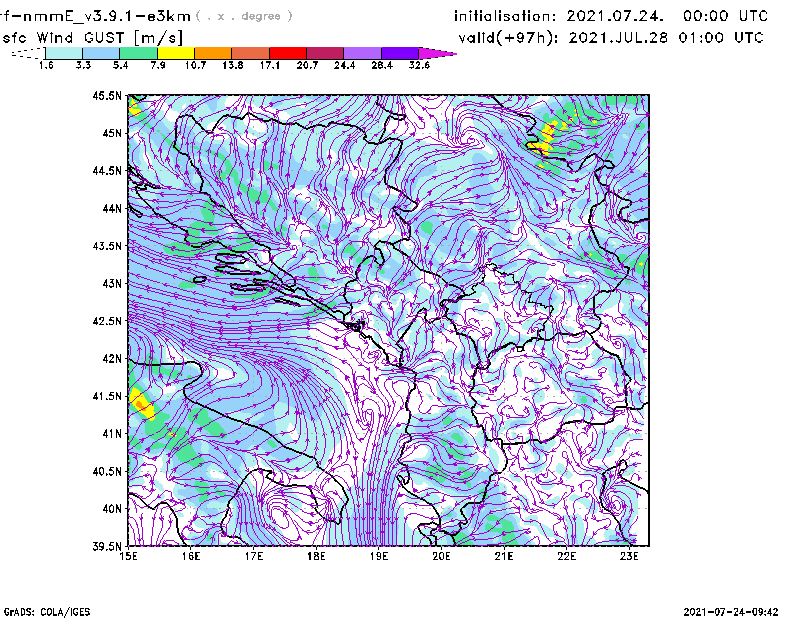Click the colorbar value label '1.6'

pyautogui.click(x=46, y=65)
